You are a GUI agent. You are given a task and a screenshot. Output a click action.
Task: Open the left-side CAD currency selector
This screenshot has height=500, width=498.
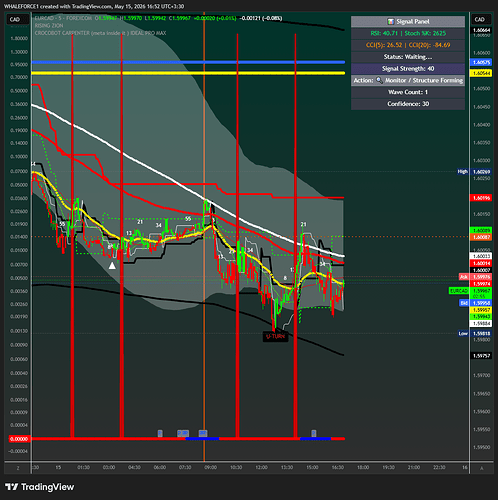[15, 19]
